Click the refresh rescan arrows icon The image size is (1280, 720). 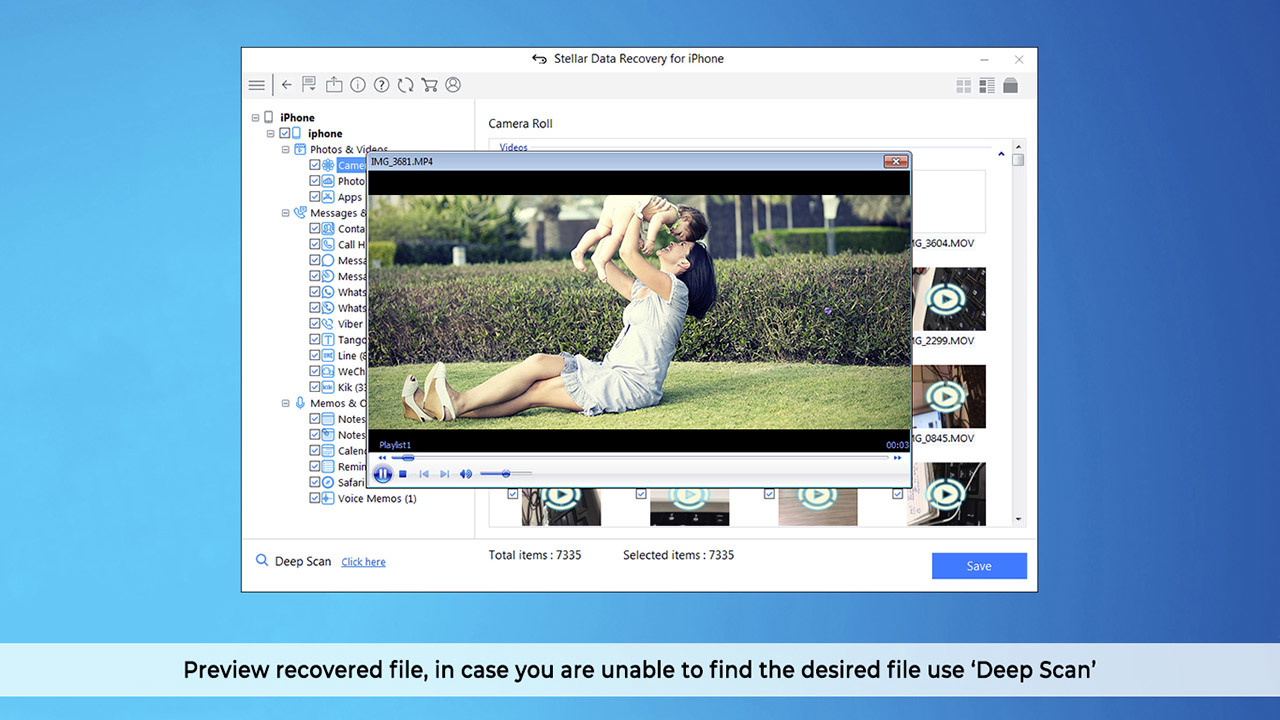pos(405,85)
